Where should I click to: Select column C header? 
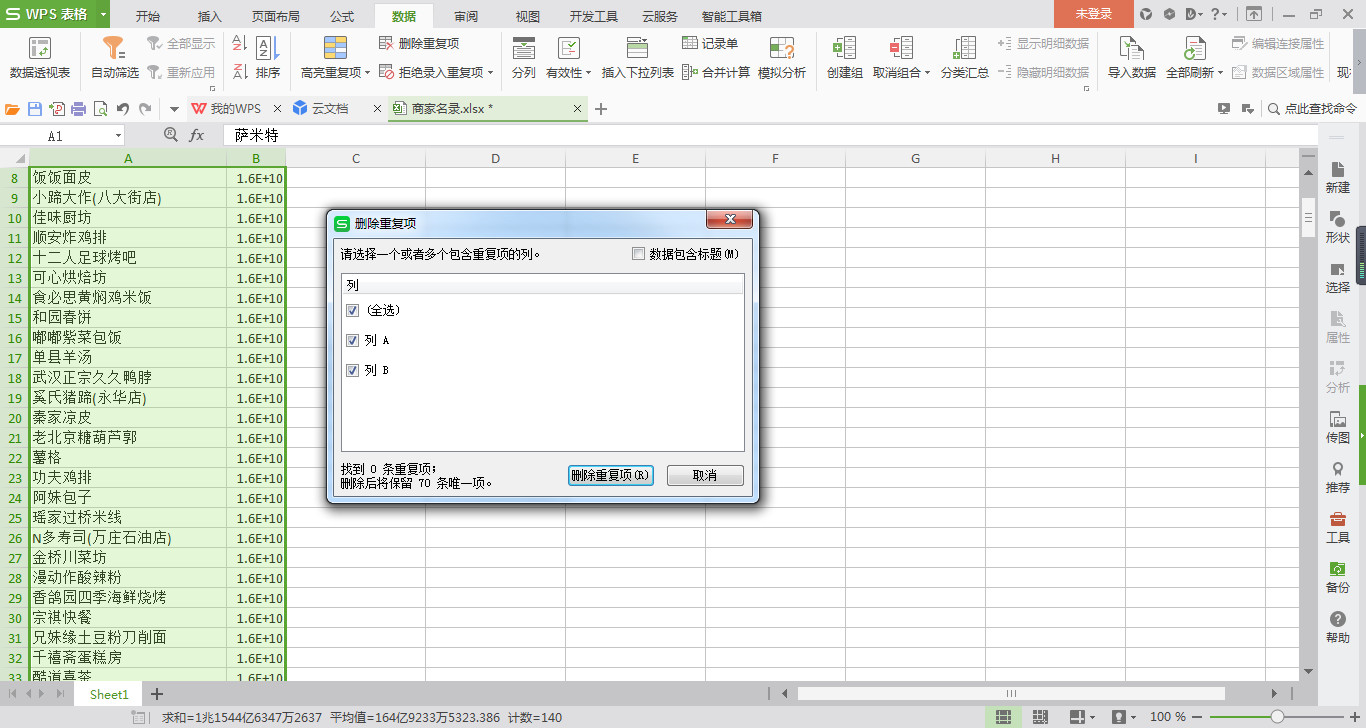(355, 158)
